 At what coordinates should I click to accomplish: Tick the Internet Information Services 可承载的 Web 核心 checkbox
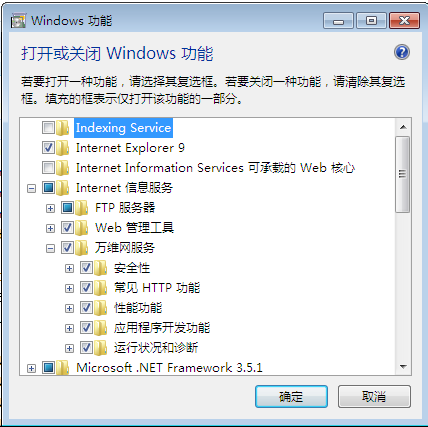(48, 168)
